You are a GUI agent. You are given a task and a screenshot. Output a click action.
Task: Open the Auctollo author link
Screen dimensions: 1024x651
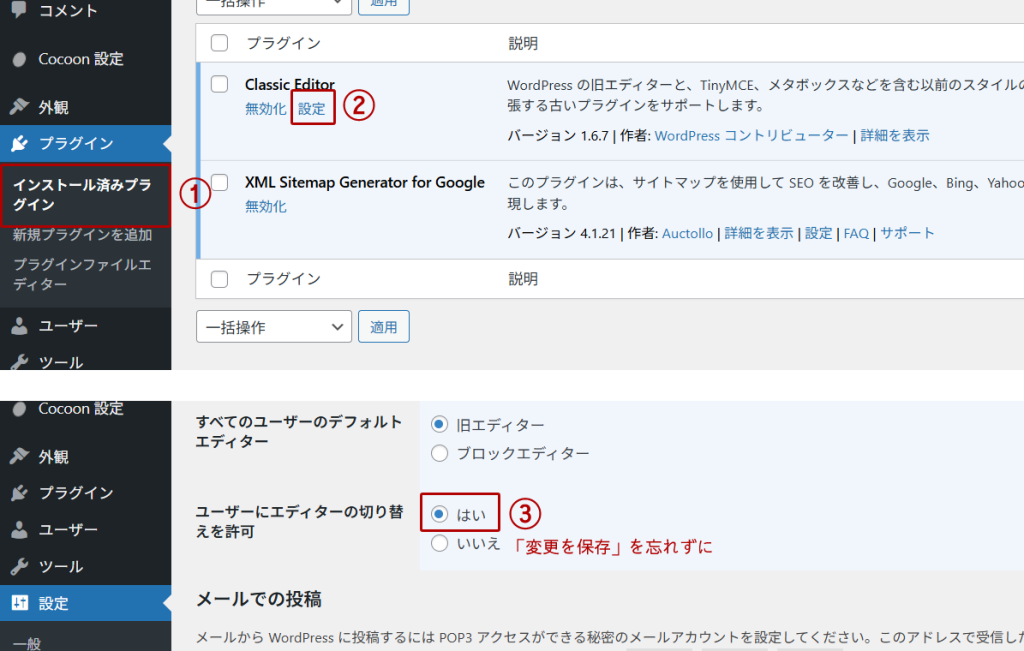click(x=688, y=234)
